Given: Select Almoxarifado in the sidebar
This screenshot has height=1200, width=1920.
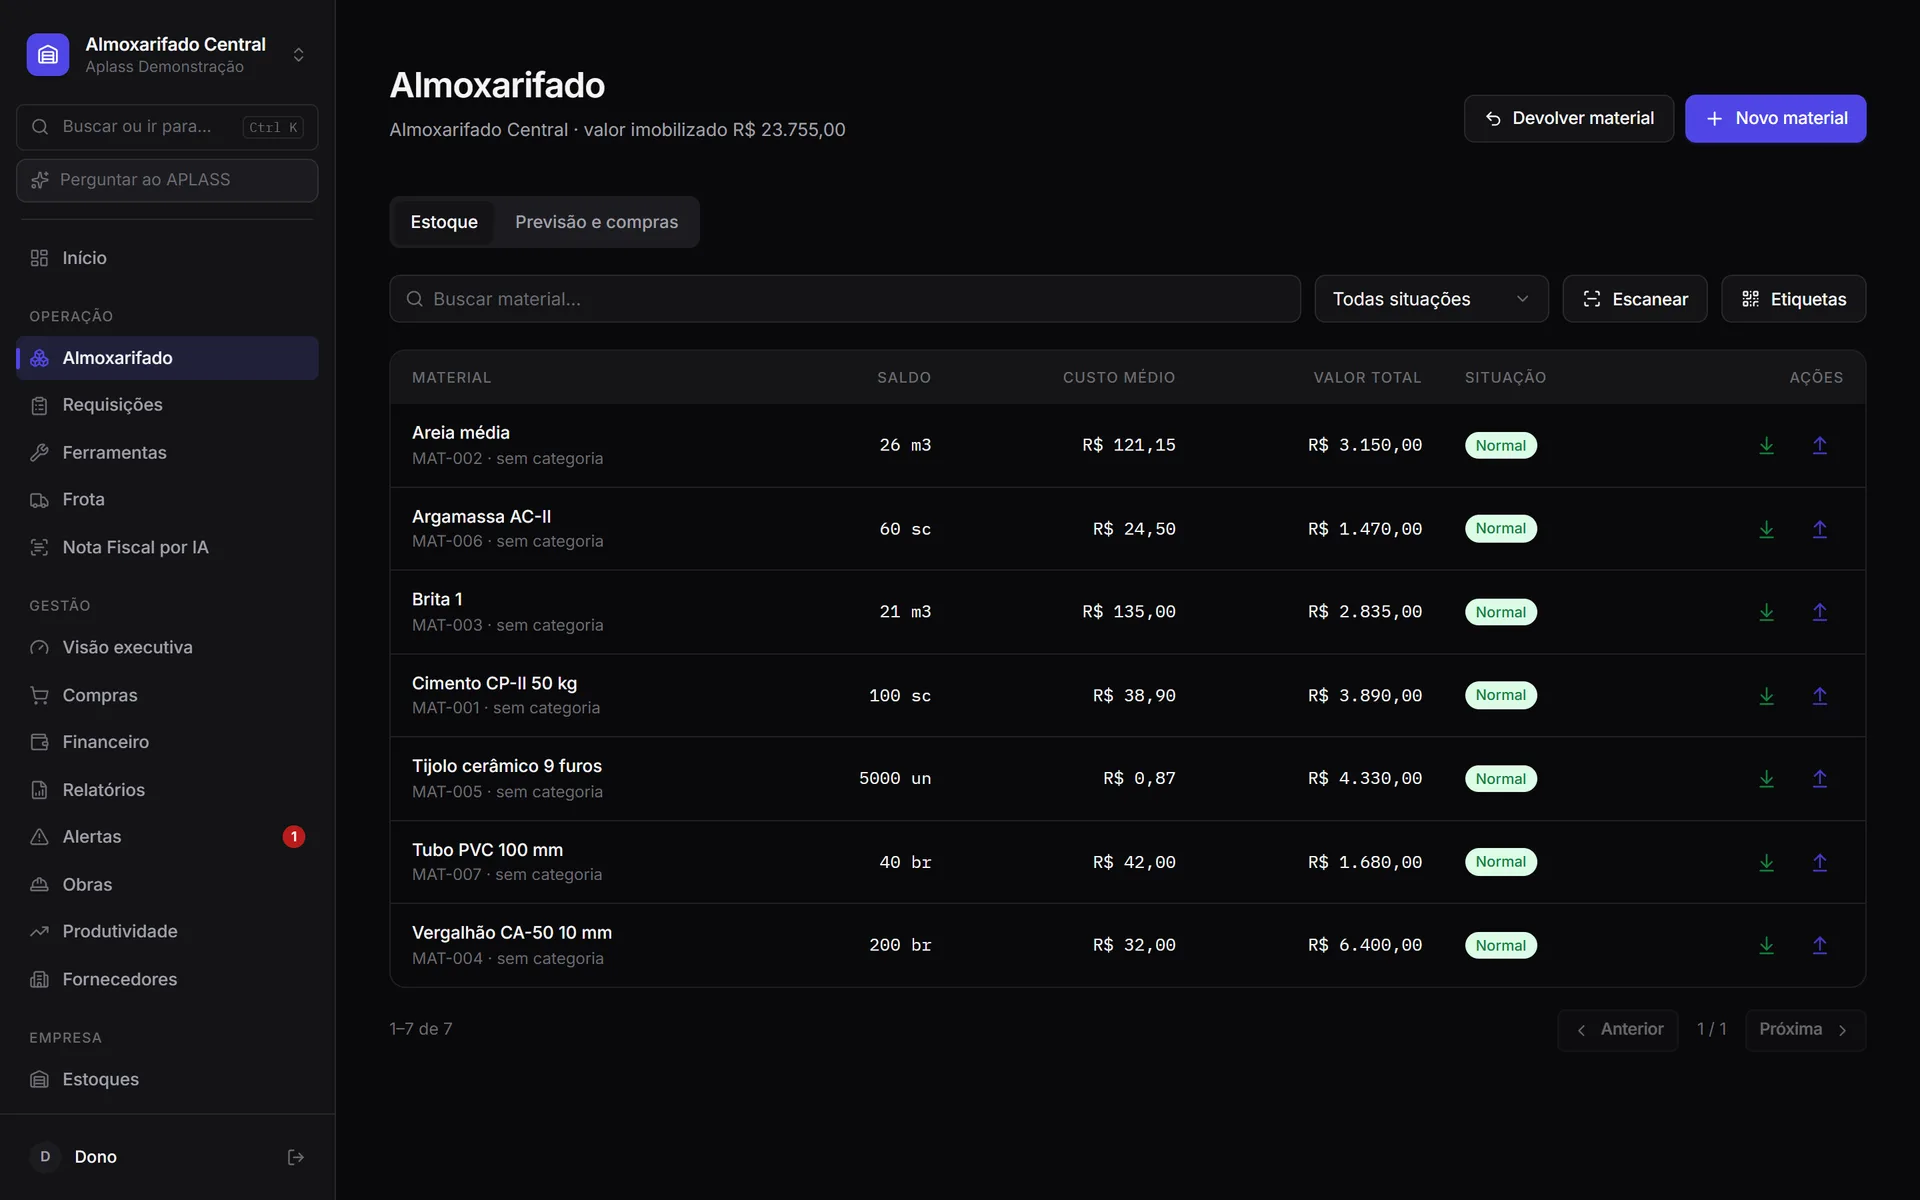Looking at the screenshot, I should 167,358.
